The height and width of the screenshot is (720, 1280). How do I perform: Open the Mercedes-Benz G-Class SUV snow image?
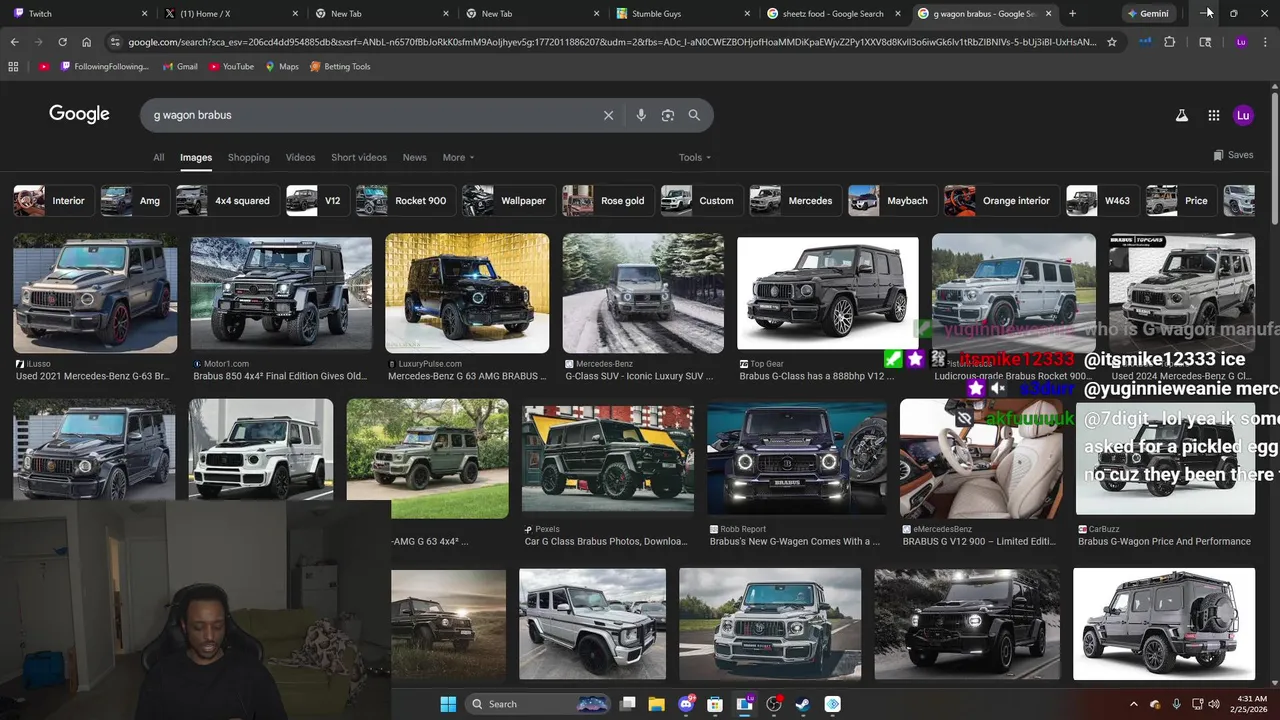(x=643, y=293)
